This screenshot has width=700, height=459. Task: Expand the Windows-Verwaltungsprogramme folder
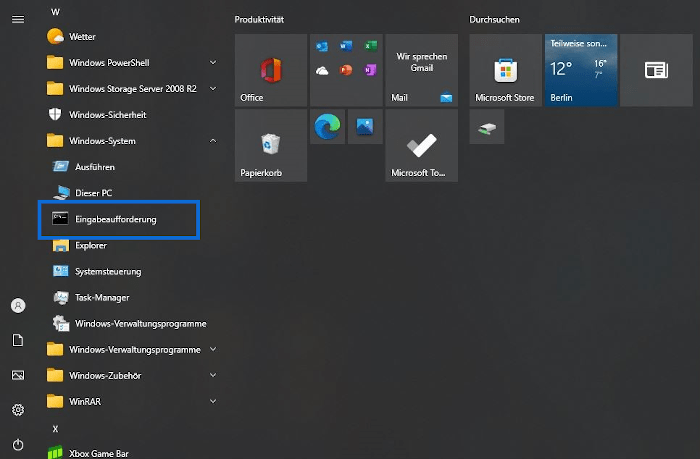click(132, 349)
